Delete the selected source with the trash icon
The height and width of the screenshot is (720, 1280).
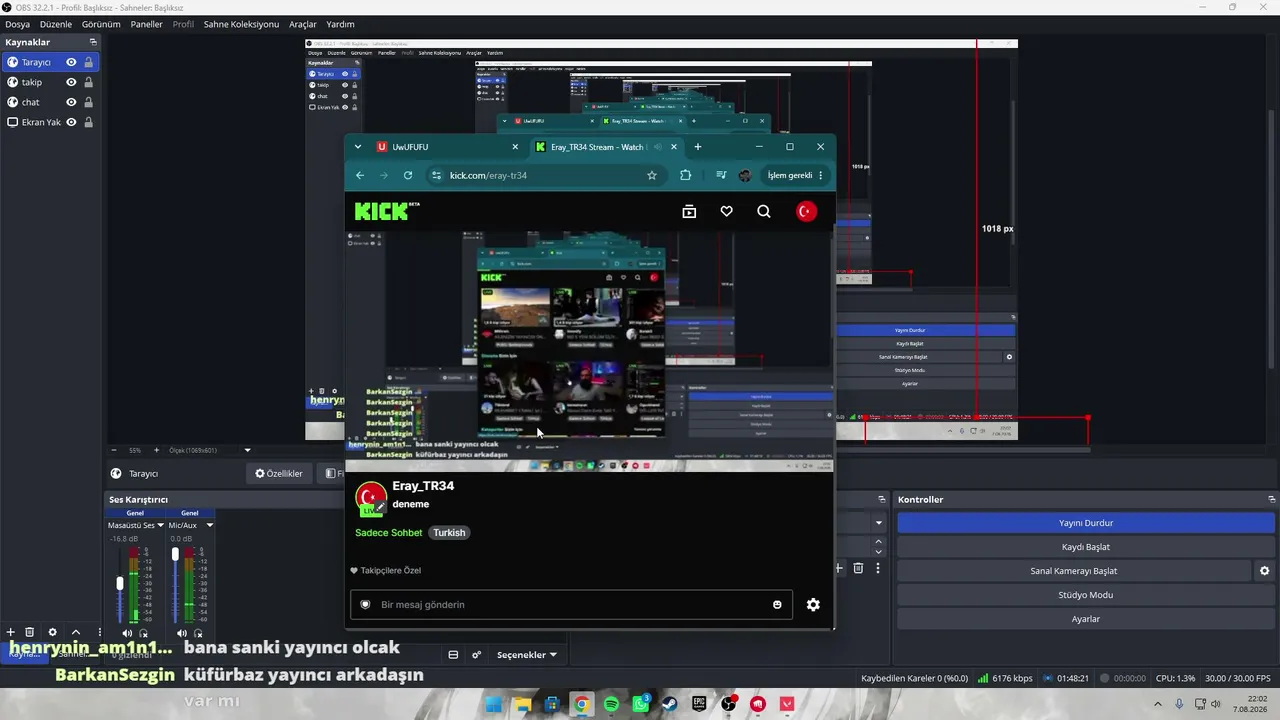pos(30,632)
